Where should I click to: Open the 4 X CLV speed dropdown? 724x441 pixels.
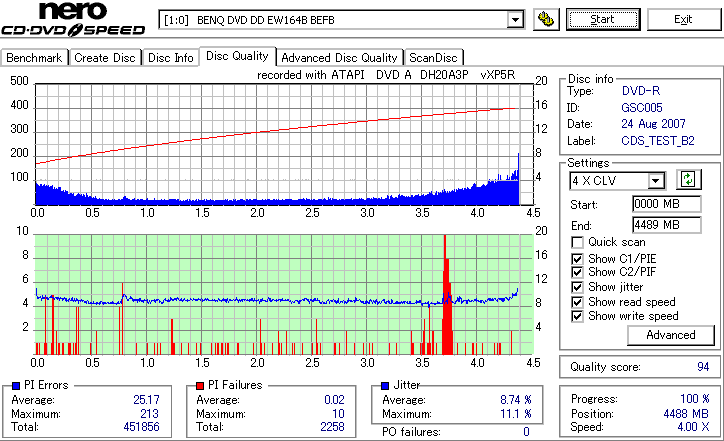pyautogui.click(x=656, y=181)
